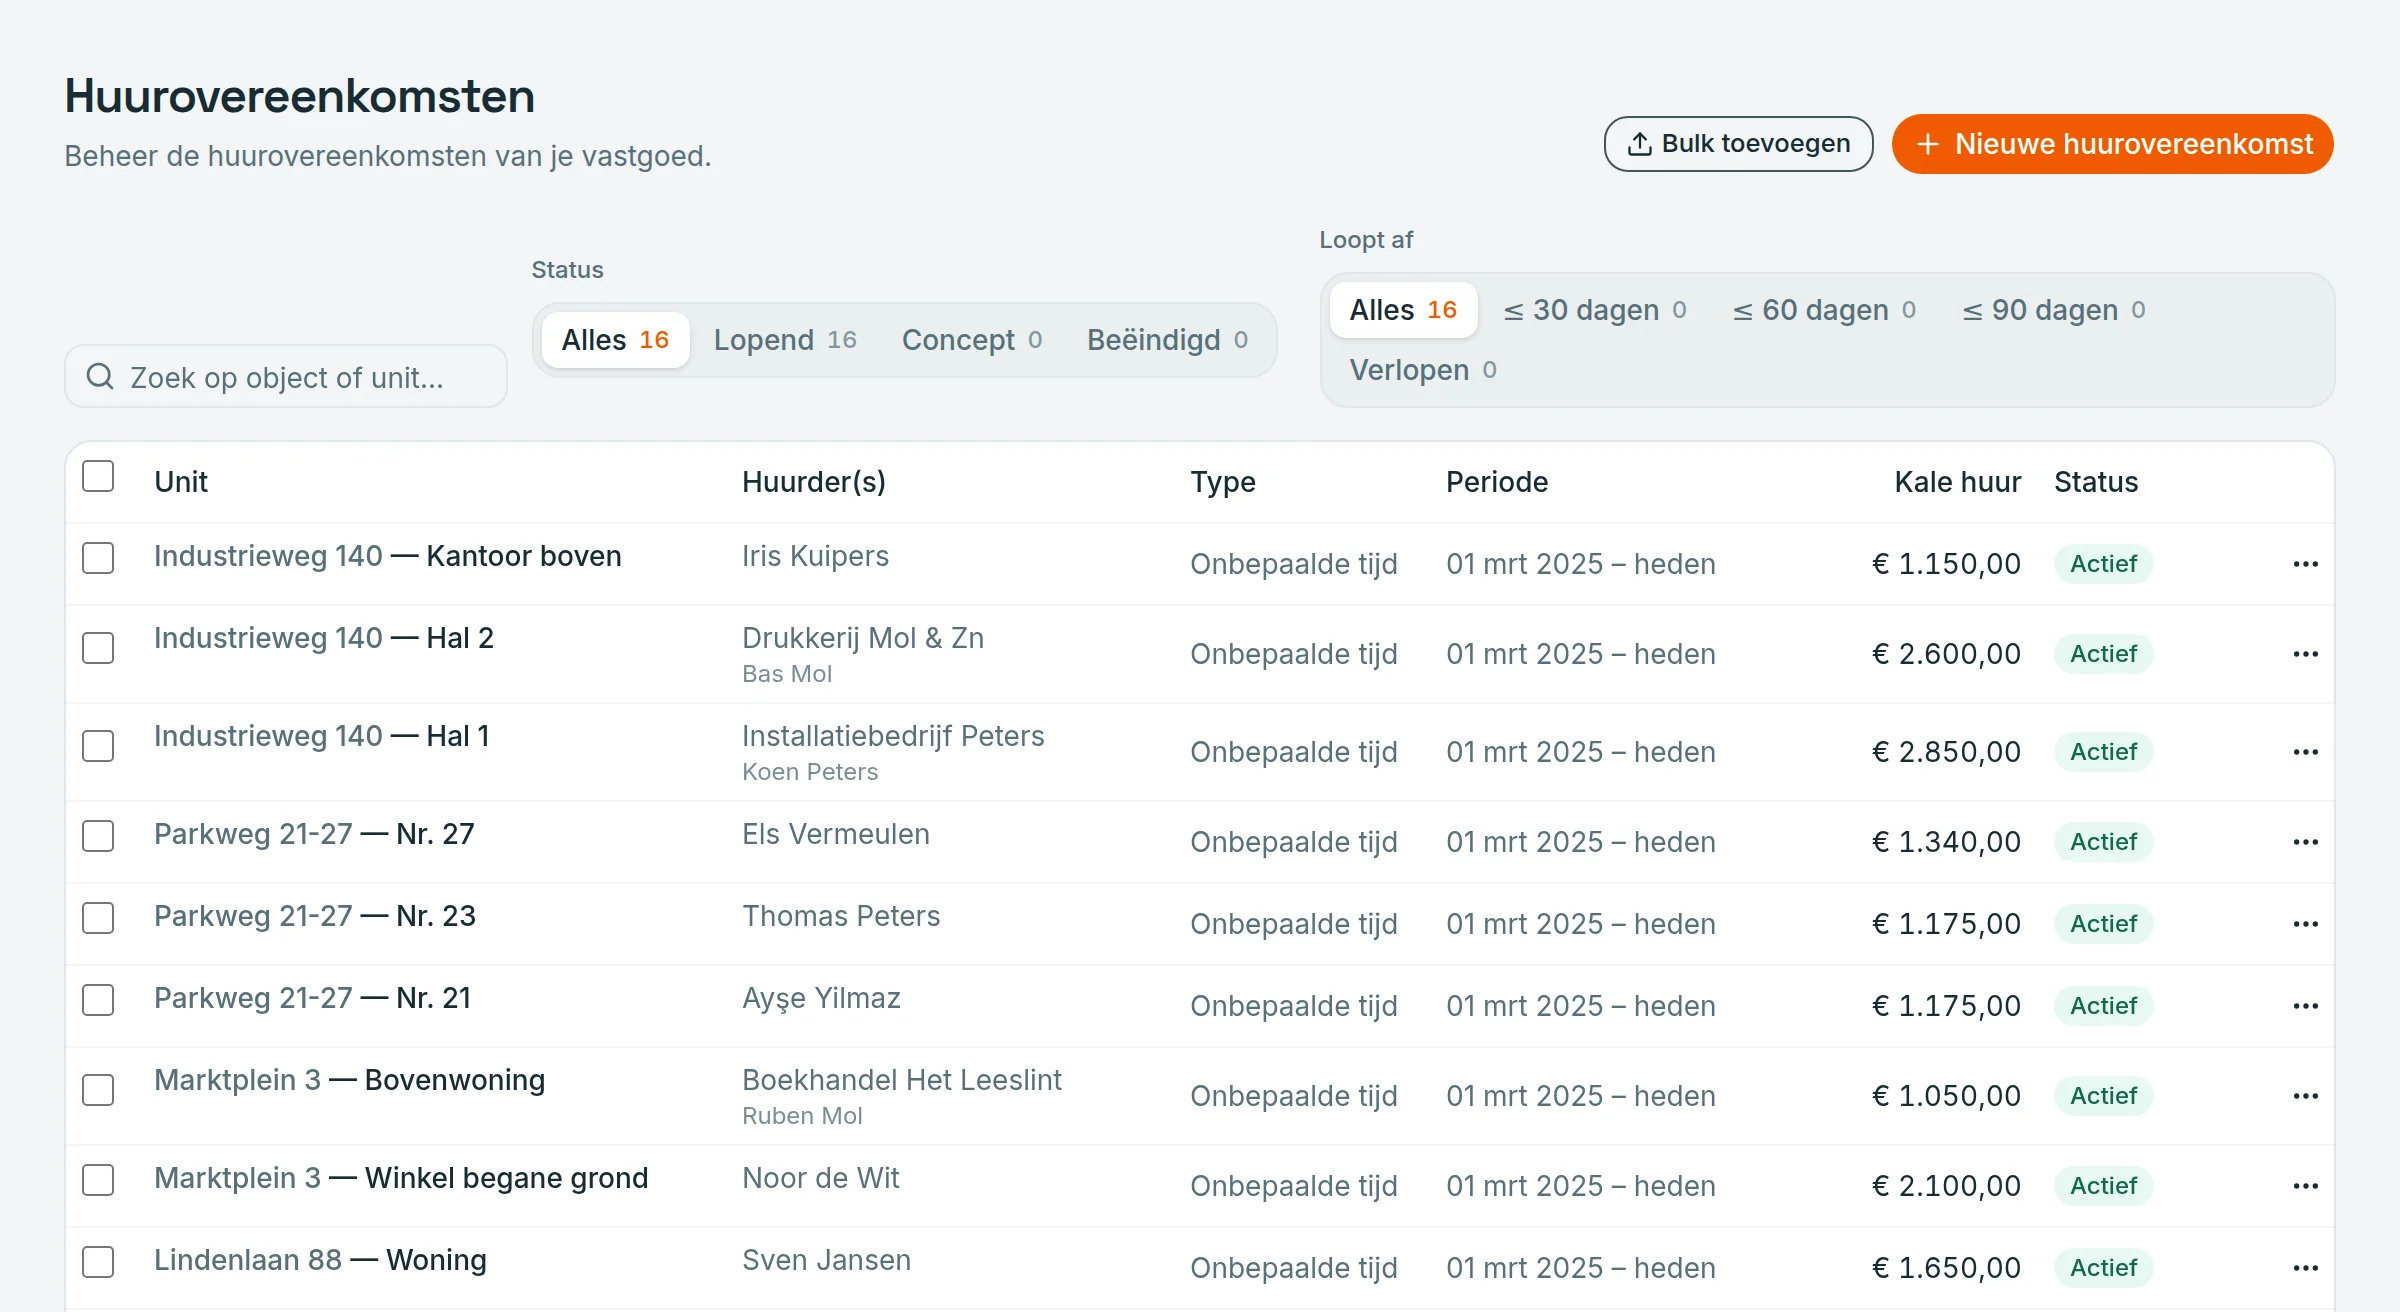Tick checkbox for Parkweg 21-27 Nr. 21
The image size is (2400, 1312).
click(x=98, y=1000)
